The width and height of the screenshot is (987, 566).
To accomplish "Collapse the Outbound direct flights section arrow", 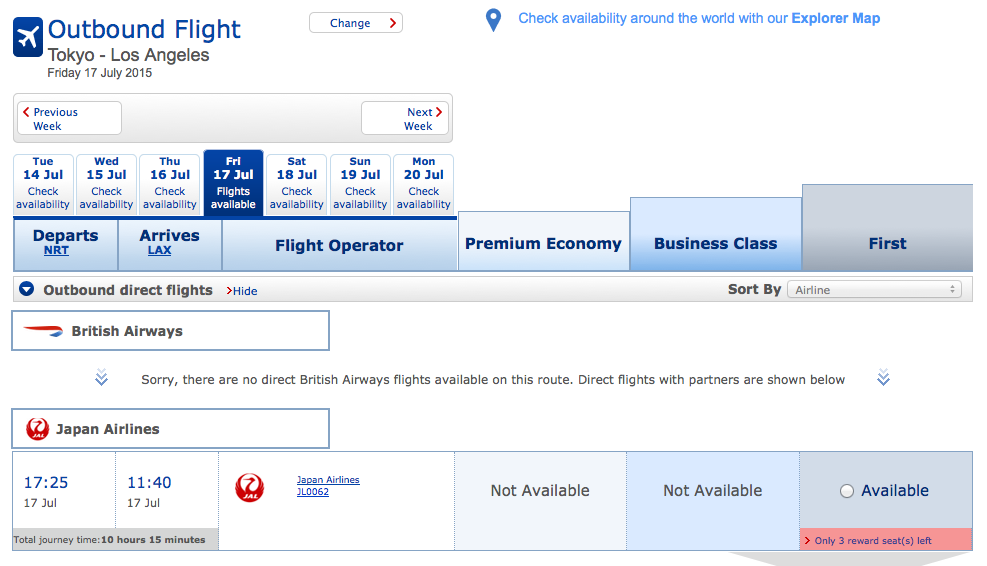I will click(27, 290).
